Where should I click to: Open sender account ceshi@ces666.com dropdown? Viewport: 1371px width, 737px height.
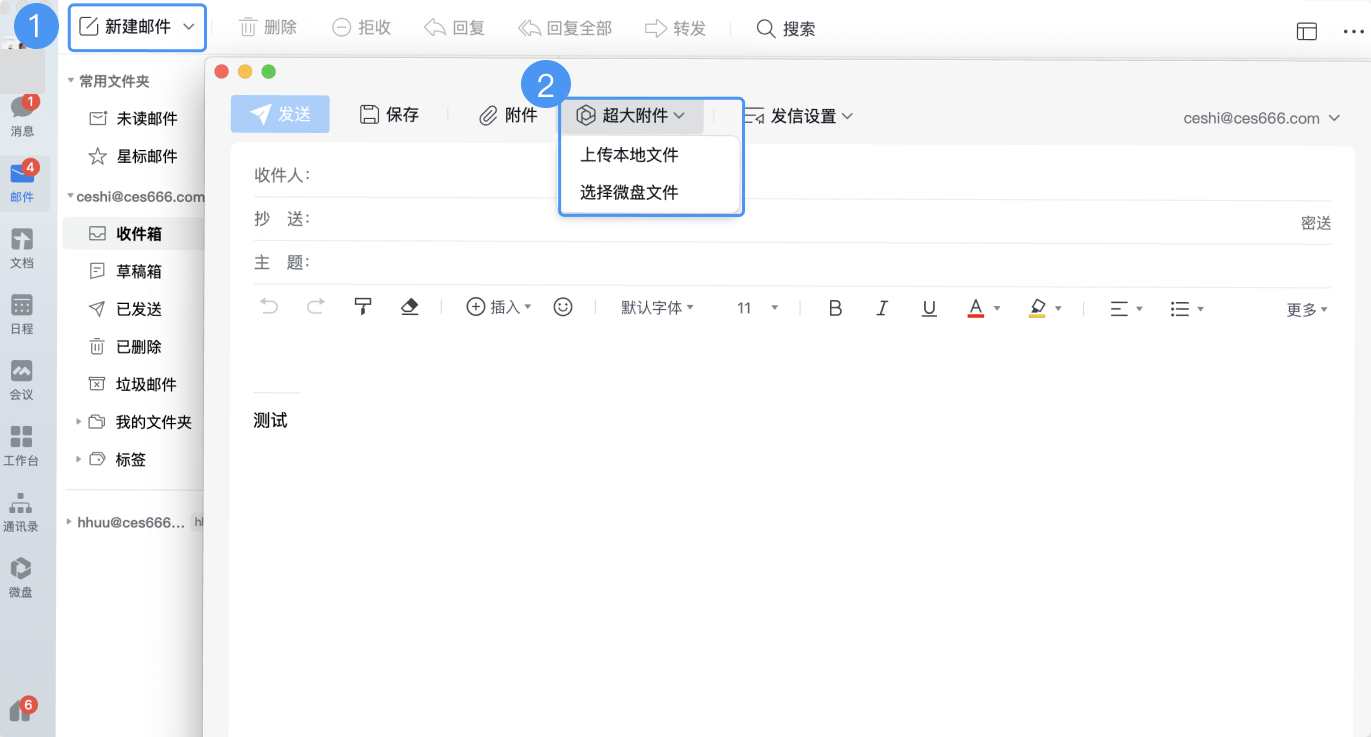tap(1262, 118)
